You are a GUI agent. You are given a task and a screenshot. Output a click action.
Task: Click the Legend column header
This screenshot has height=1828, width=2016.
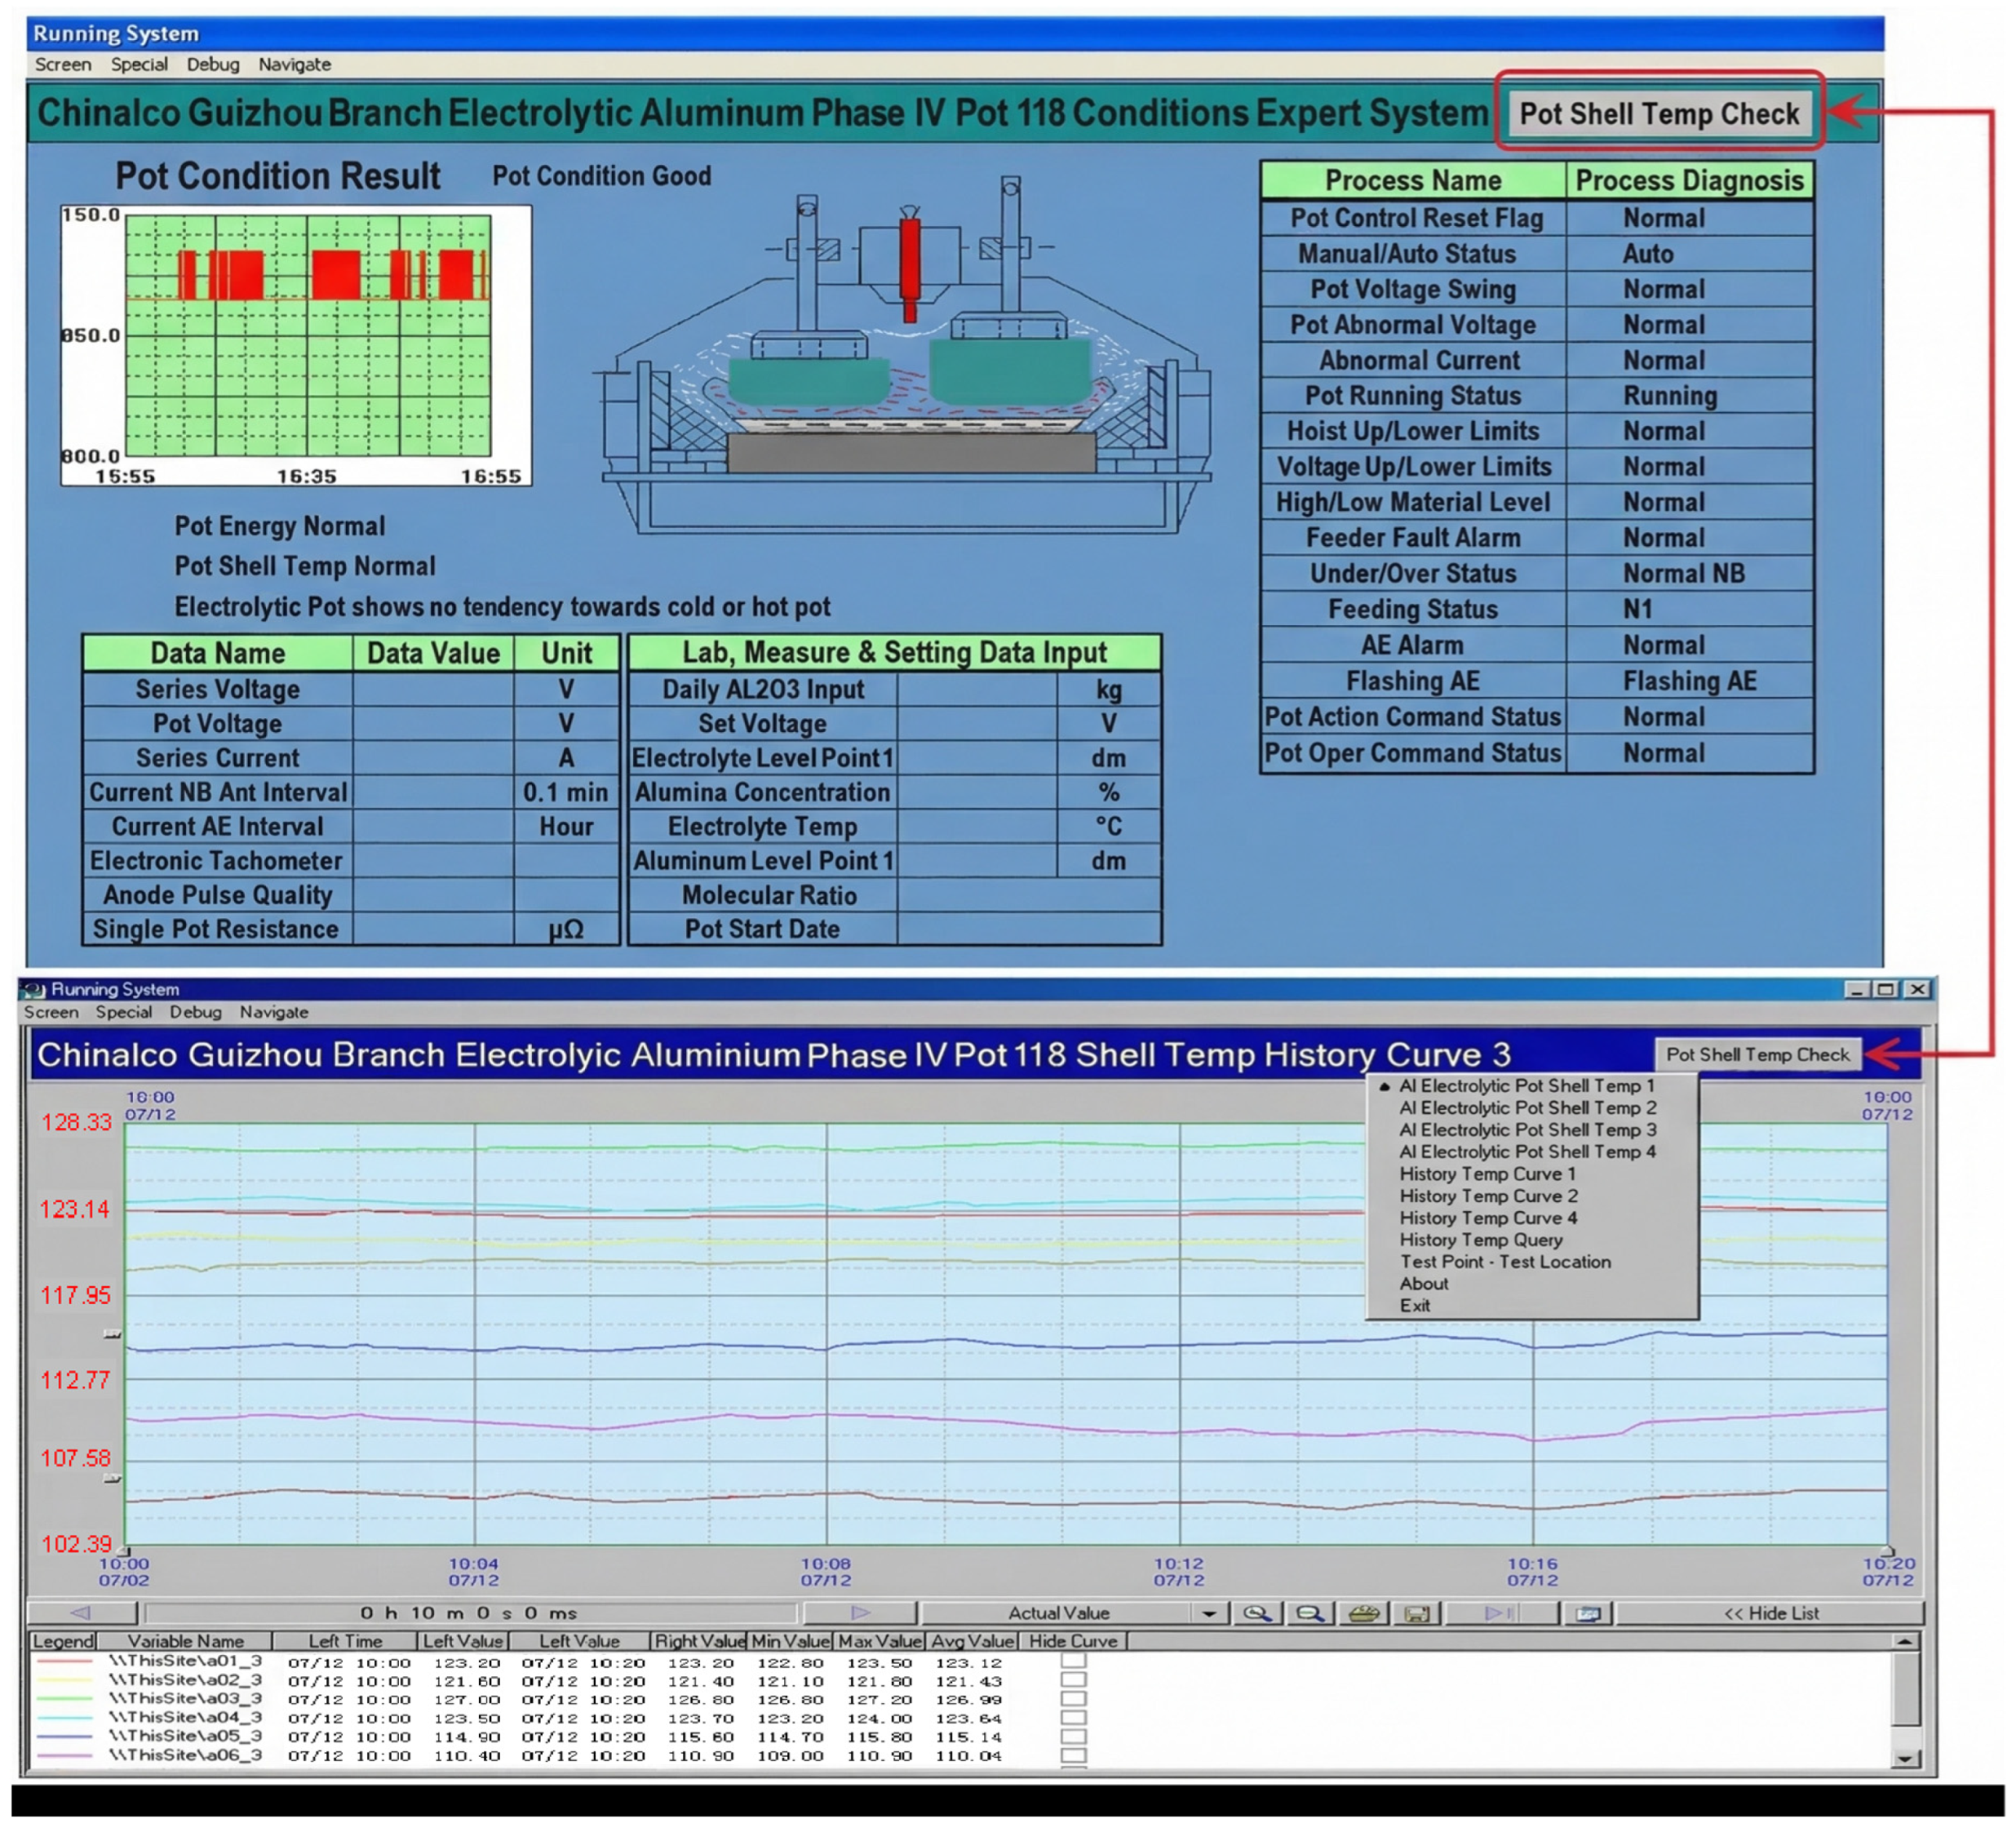[63, 1641]
